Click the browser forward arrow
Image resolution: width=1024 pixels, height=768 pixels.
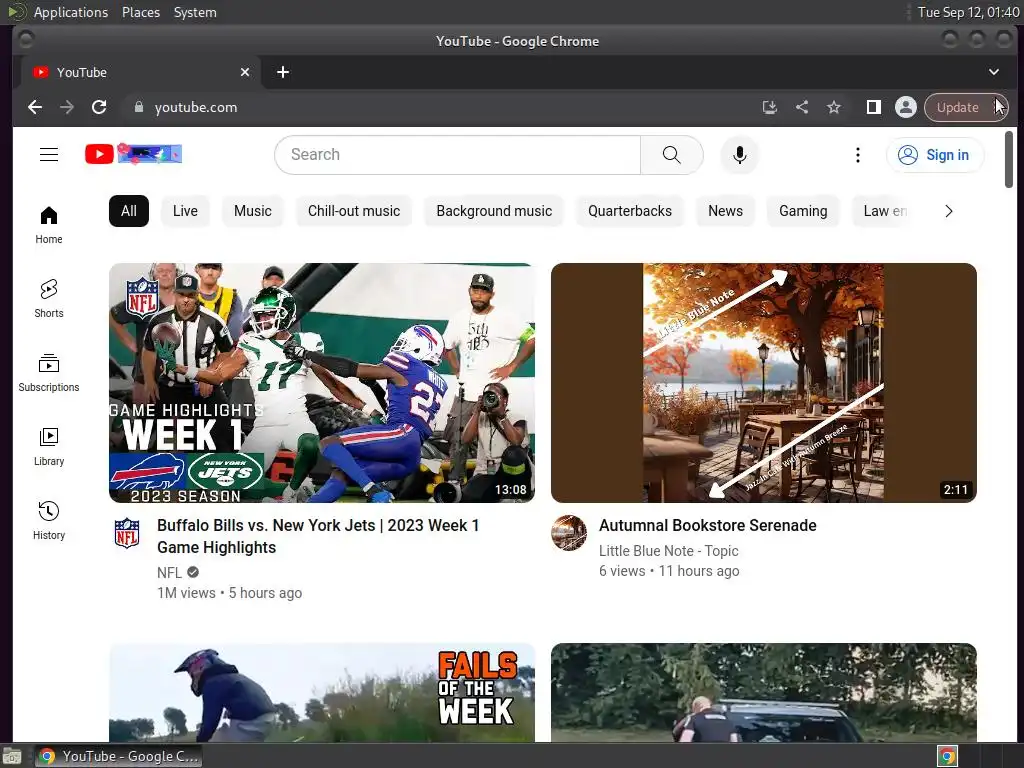point(67,107)
